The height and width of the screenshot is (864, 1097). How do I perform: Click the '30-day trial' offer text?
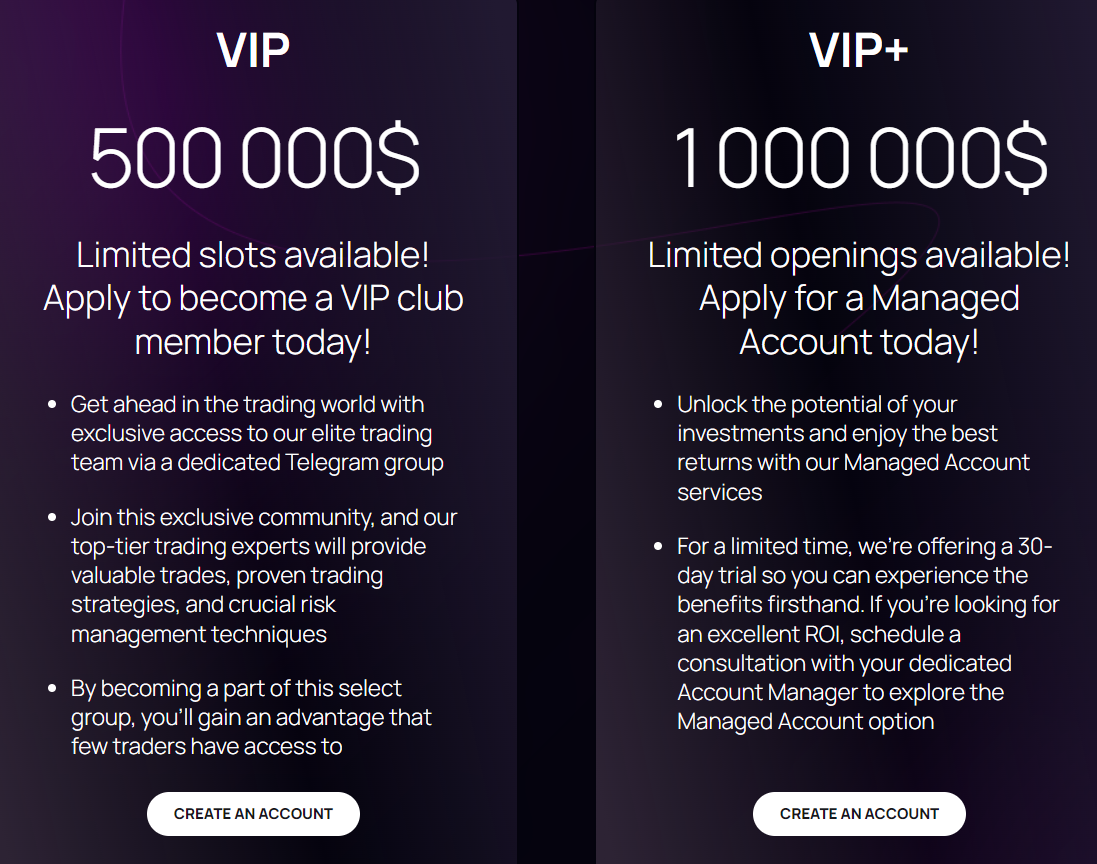(x=865, y=560)
